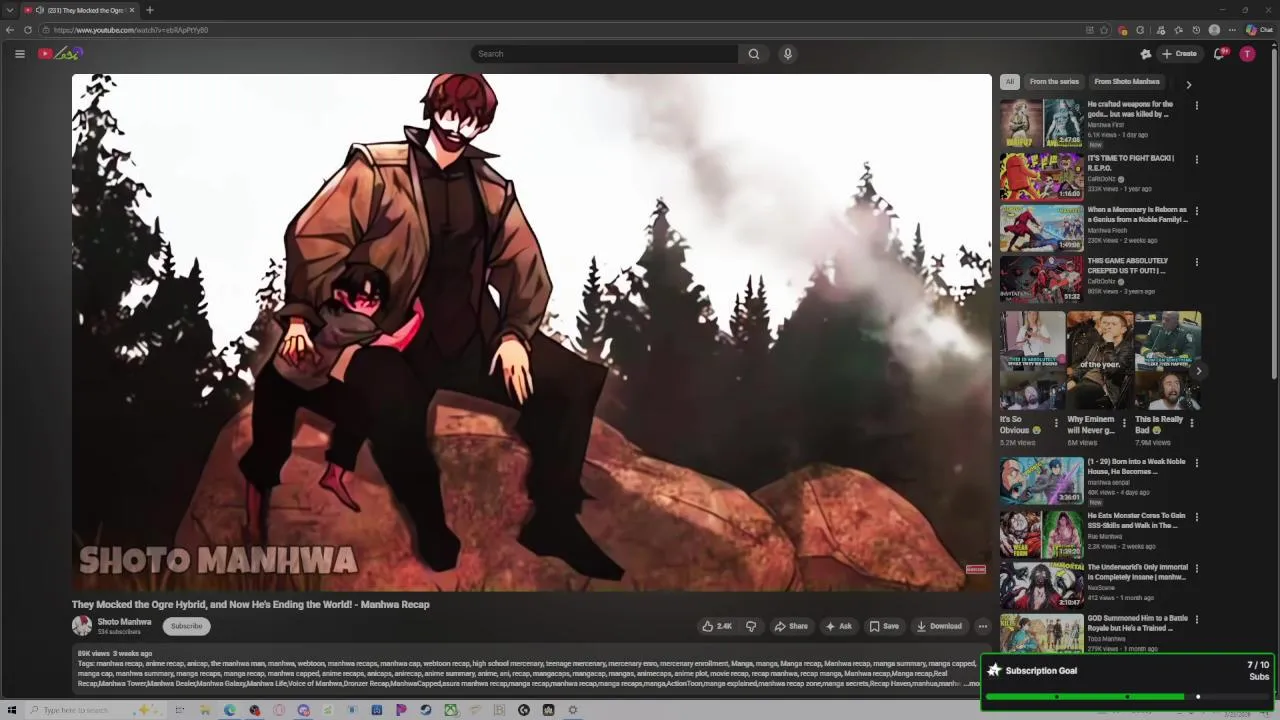Dislike the video with thumbs down
The height and width of the screenshot is (720, 1280).
pyautogui.click(x=751, y=626)
